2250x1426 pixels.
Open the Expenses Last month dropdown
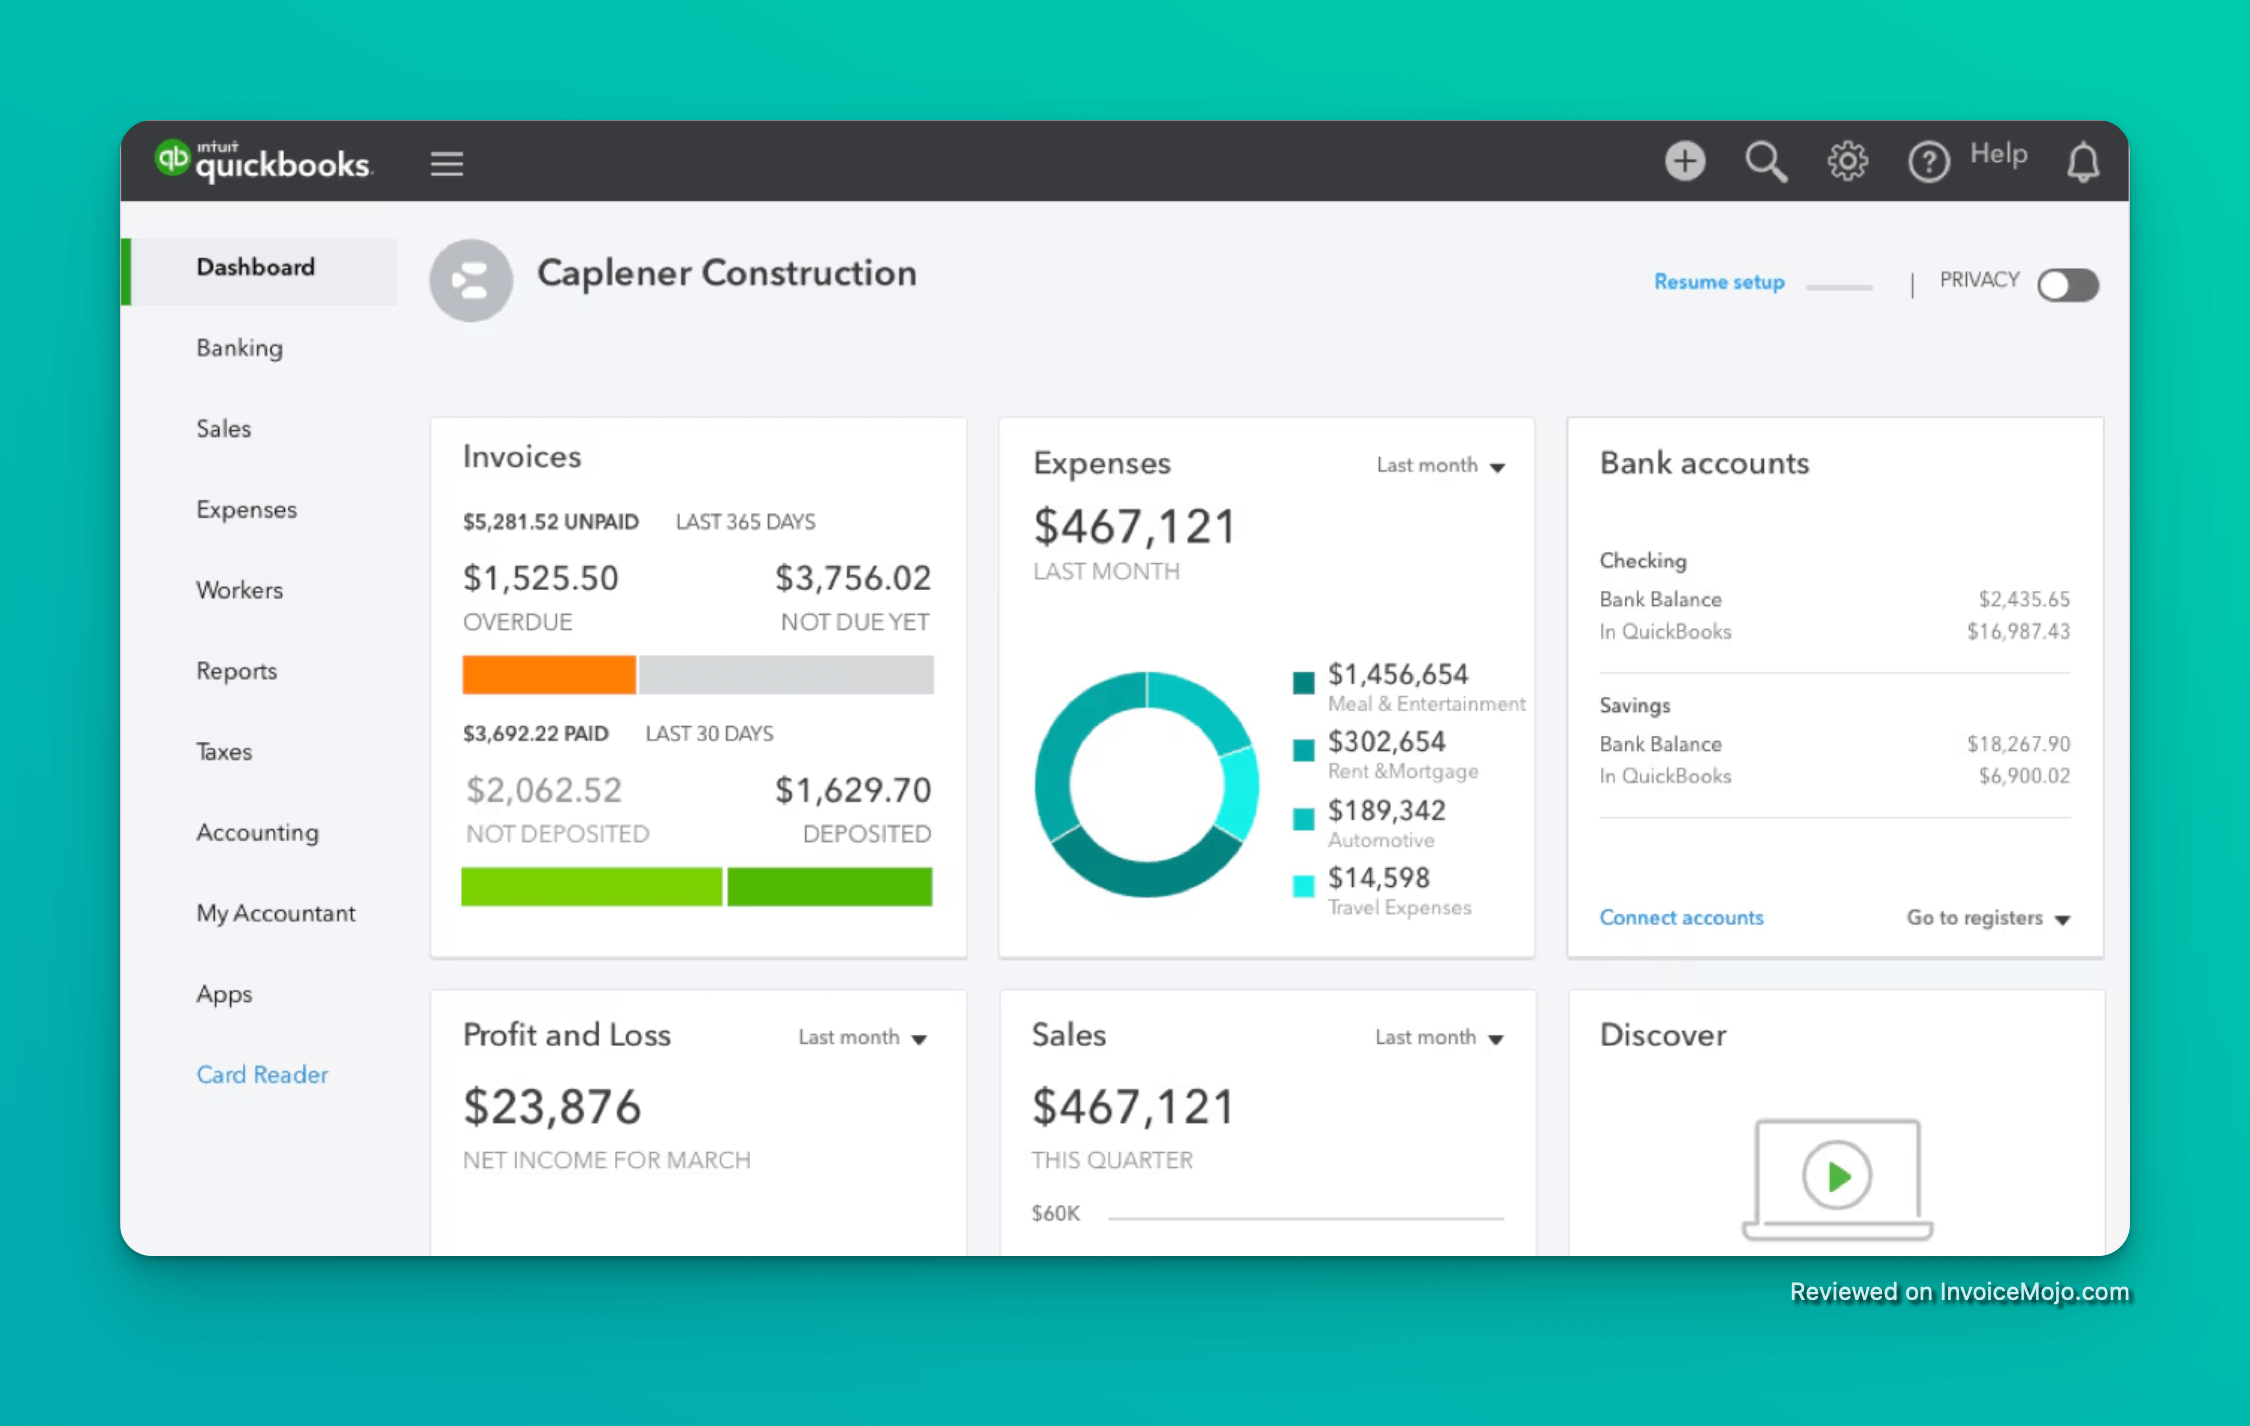pos(1440,465)
